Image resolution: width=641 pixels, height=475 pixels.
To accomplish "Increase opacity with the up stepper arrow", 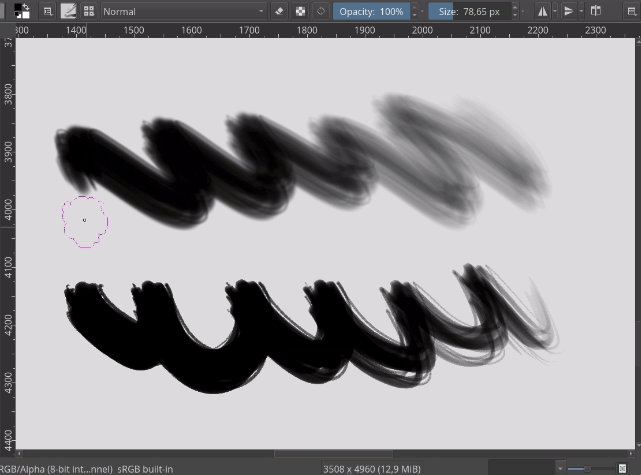I will pos(415,7).
